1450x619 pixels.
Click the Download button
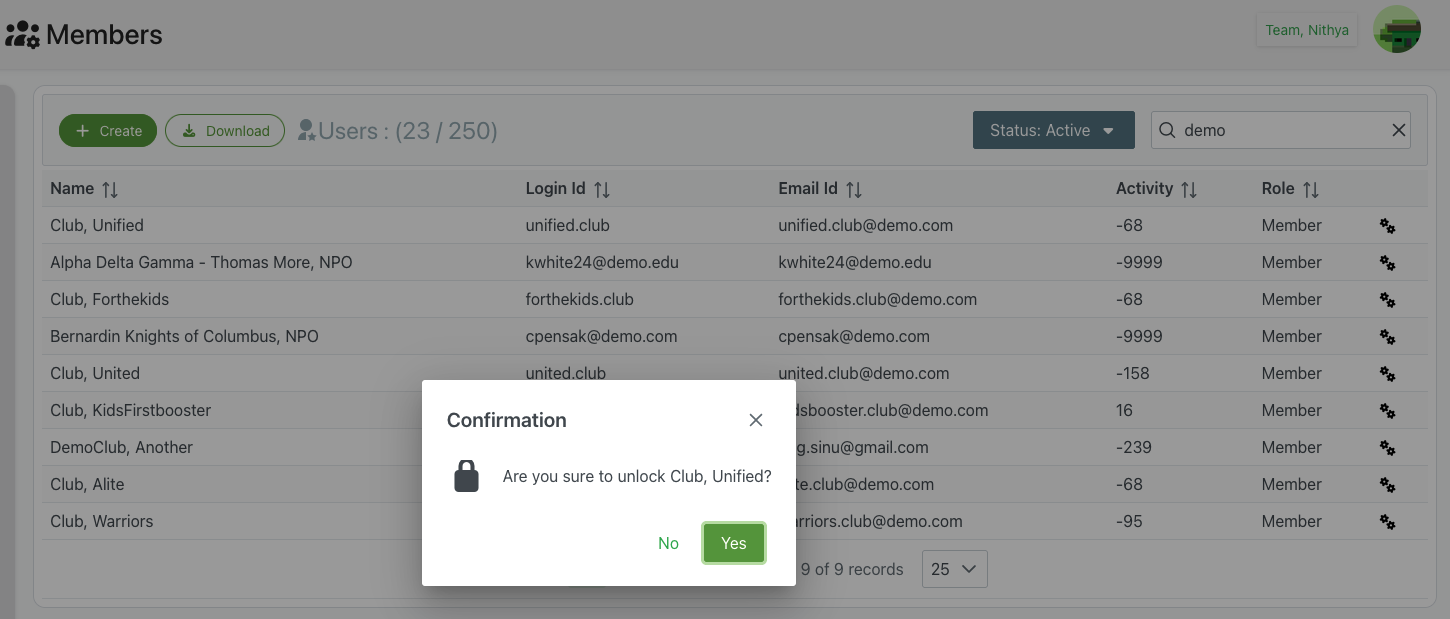[x=224, y=130]
